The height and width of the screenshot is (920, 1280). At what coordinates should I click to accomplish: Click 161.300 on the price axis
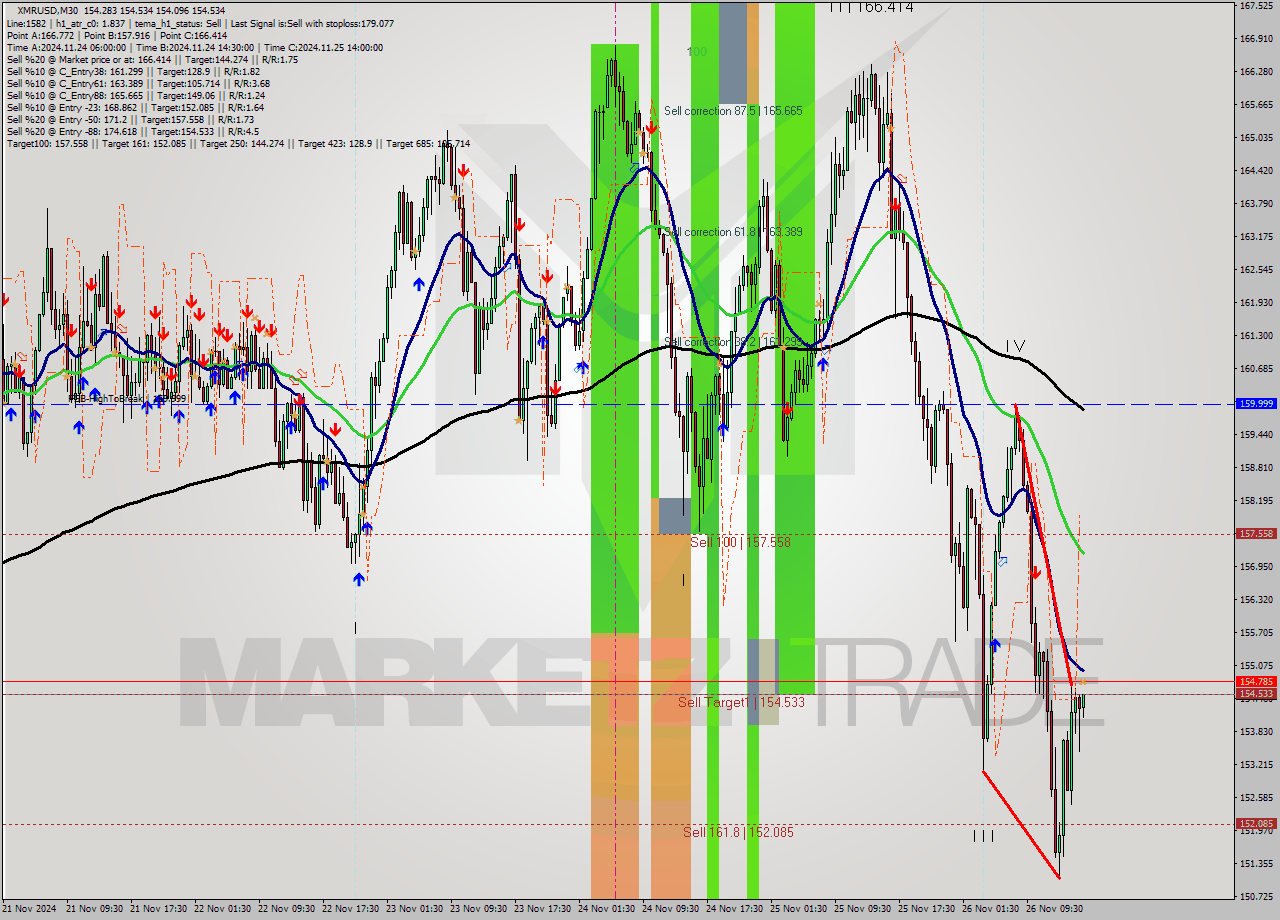pyautogui.click(x=1256, y=335)
